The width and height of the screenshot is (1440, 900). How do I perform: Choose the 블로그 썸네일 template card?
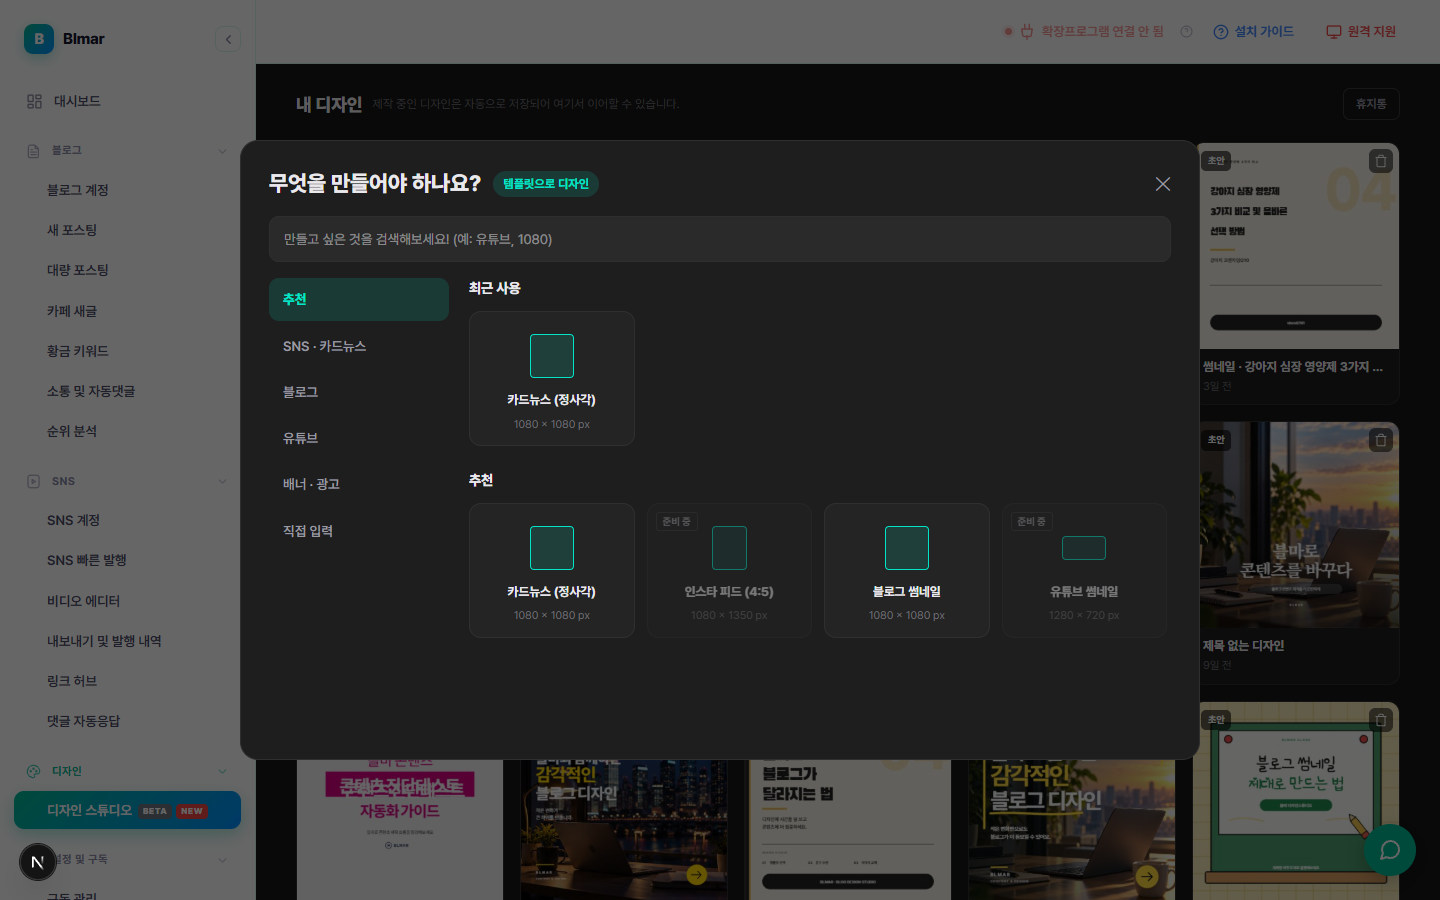[907, 570]
